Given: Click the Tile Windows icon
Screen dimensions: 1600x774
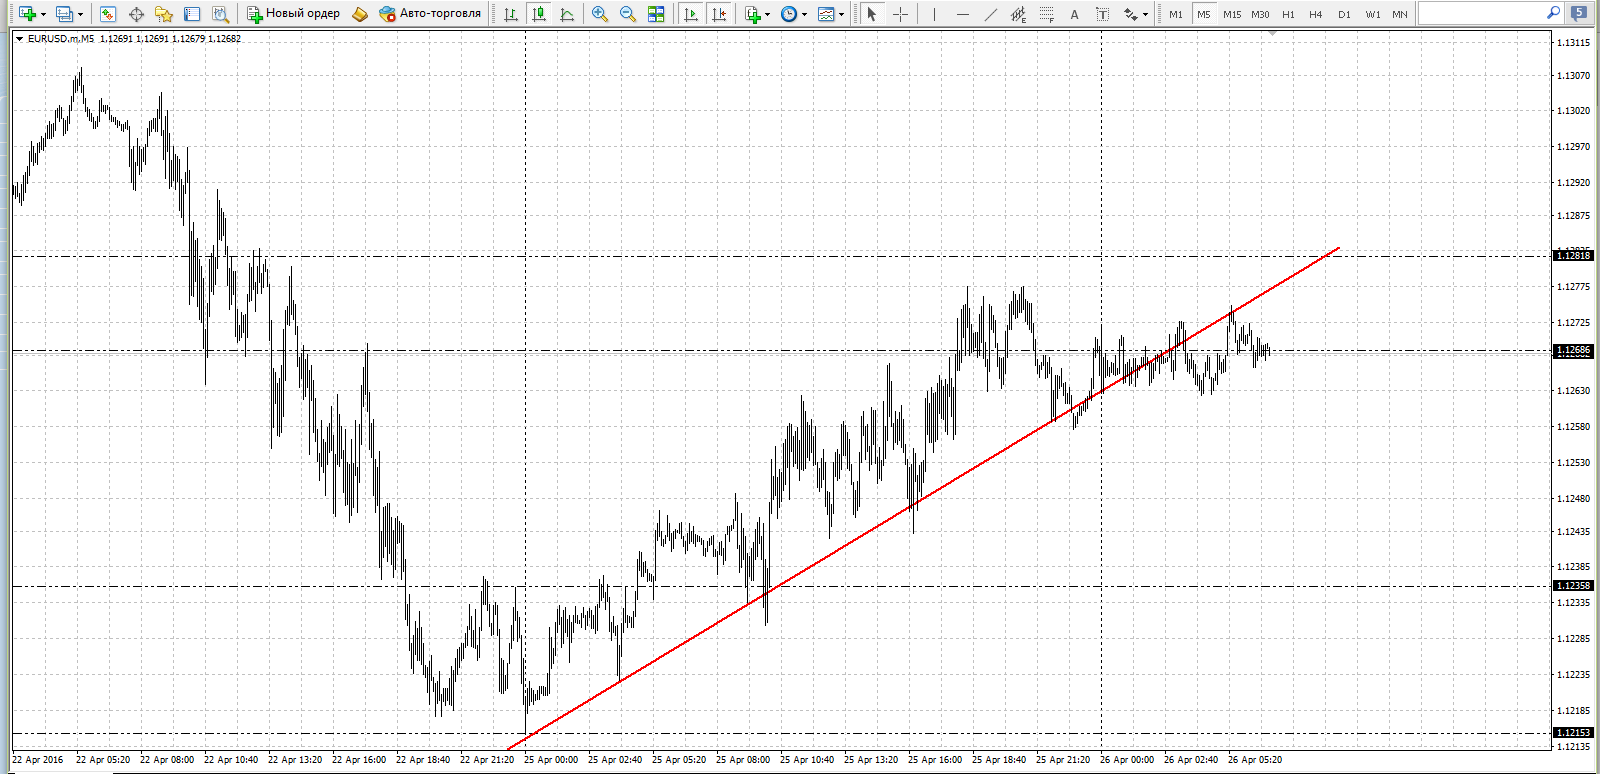Looking at the screenshot, I should tap(656, 14).
